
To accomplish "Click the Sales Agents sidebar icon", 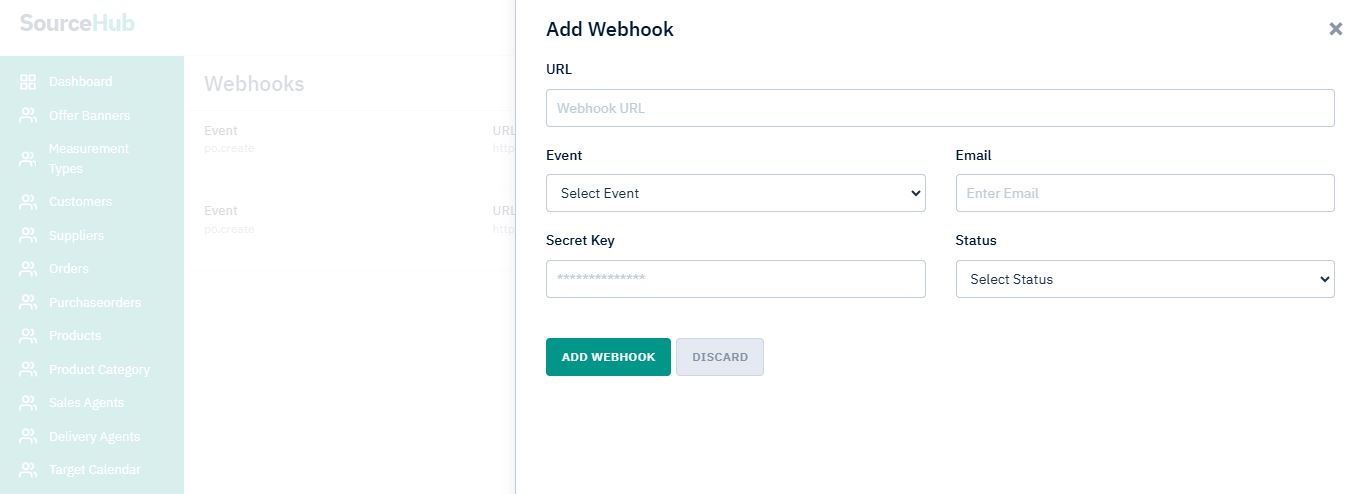I will click(28, 403).
